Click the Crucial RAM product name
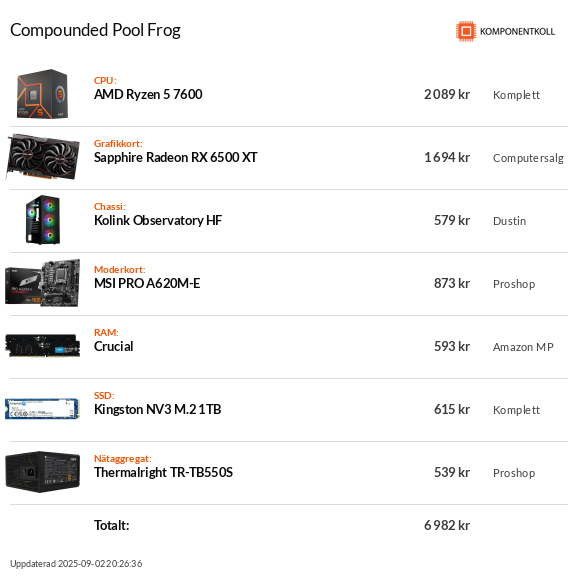 [114, 346]
